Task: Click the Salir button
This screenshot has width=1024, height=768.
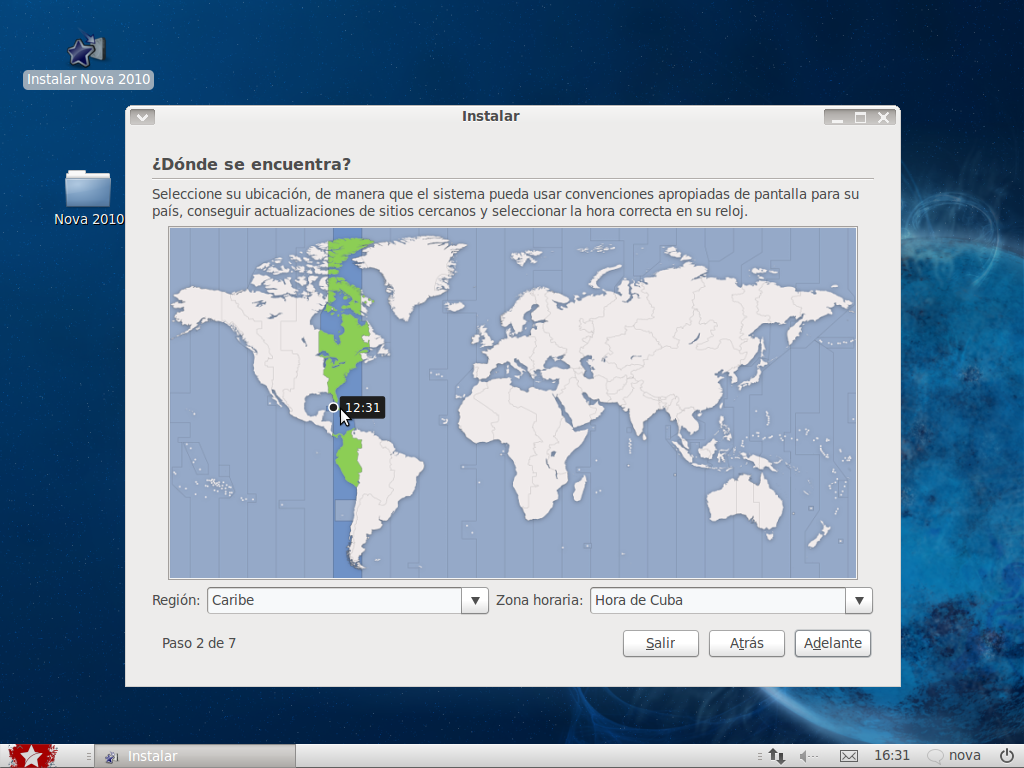Action: point(660,643)
